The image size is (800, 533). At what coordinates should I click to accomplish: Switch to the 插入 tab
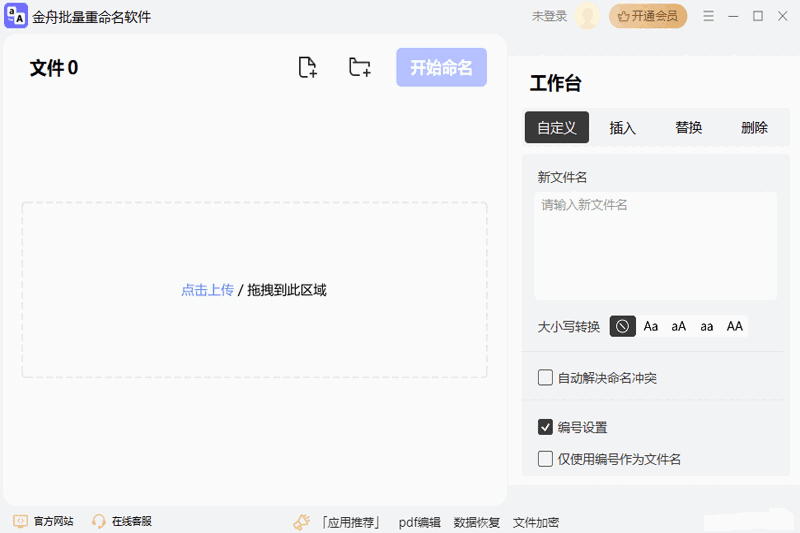tap(622, 128)
